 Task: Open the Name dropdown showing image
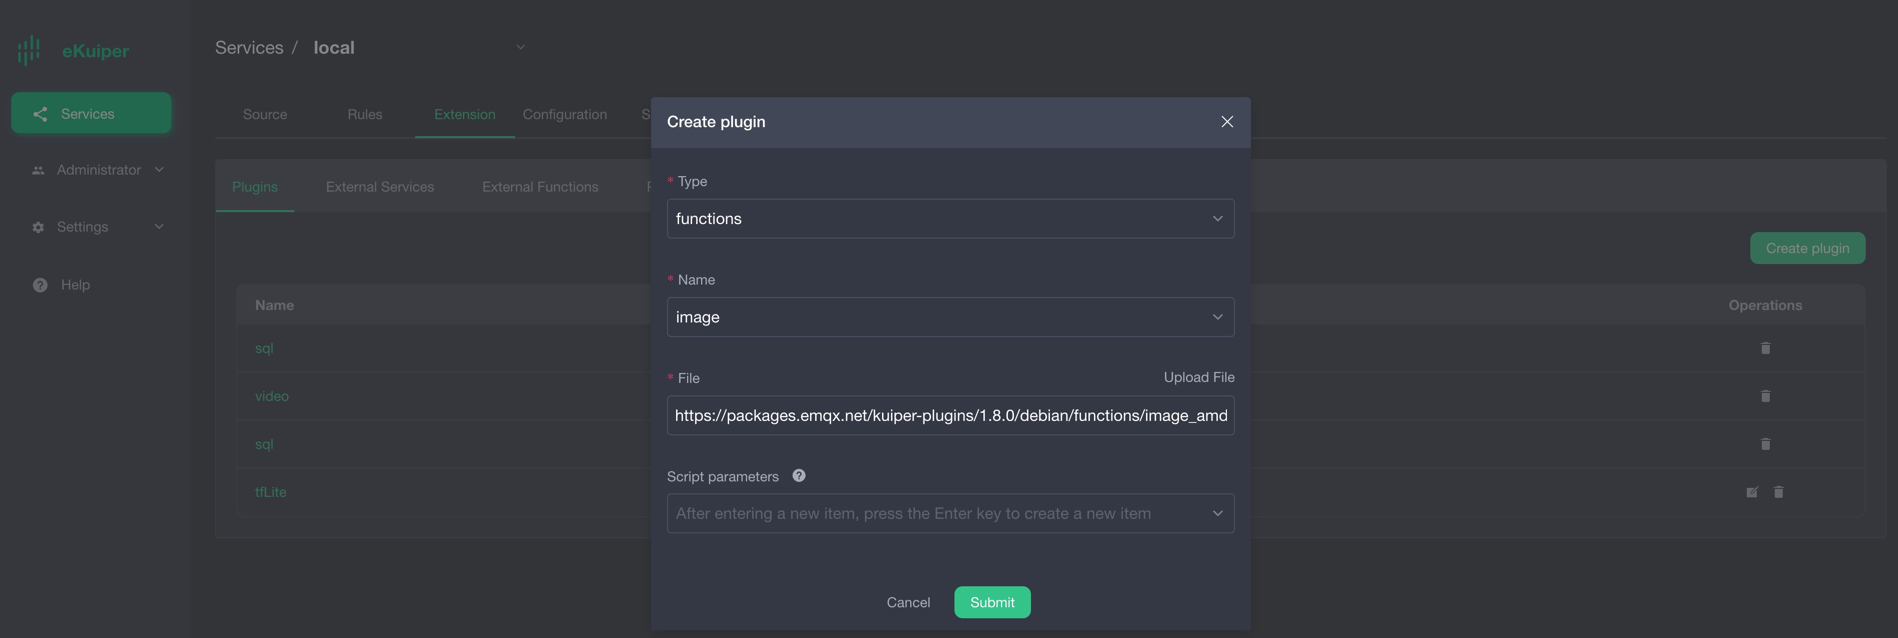950,317
